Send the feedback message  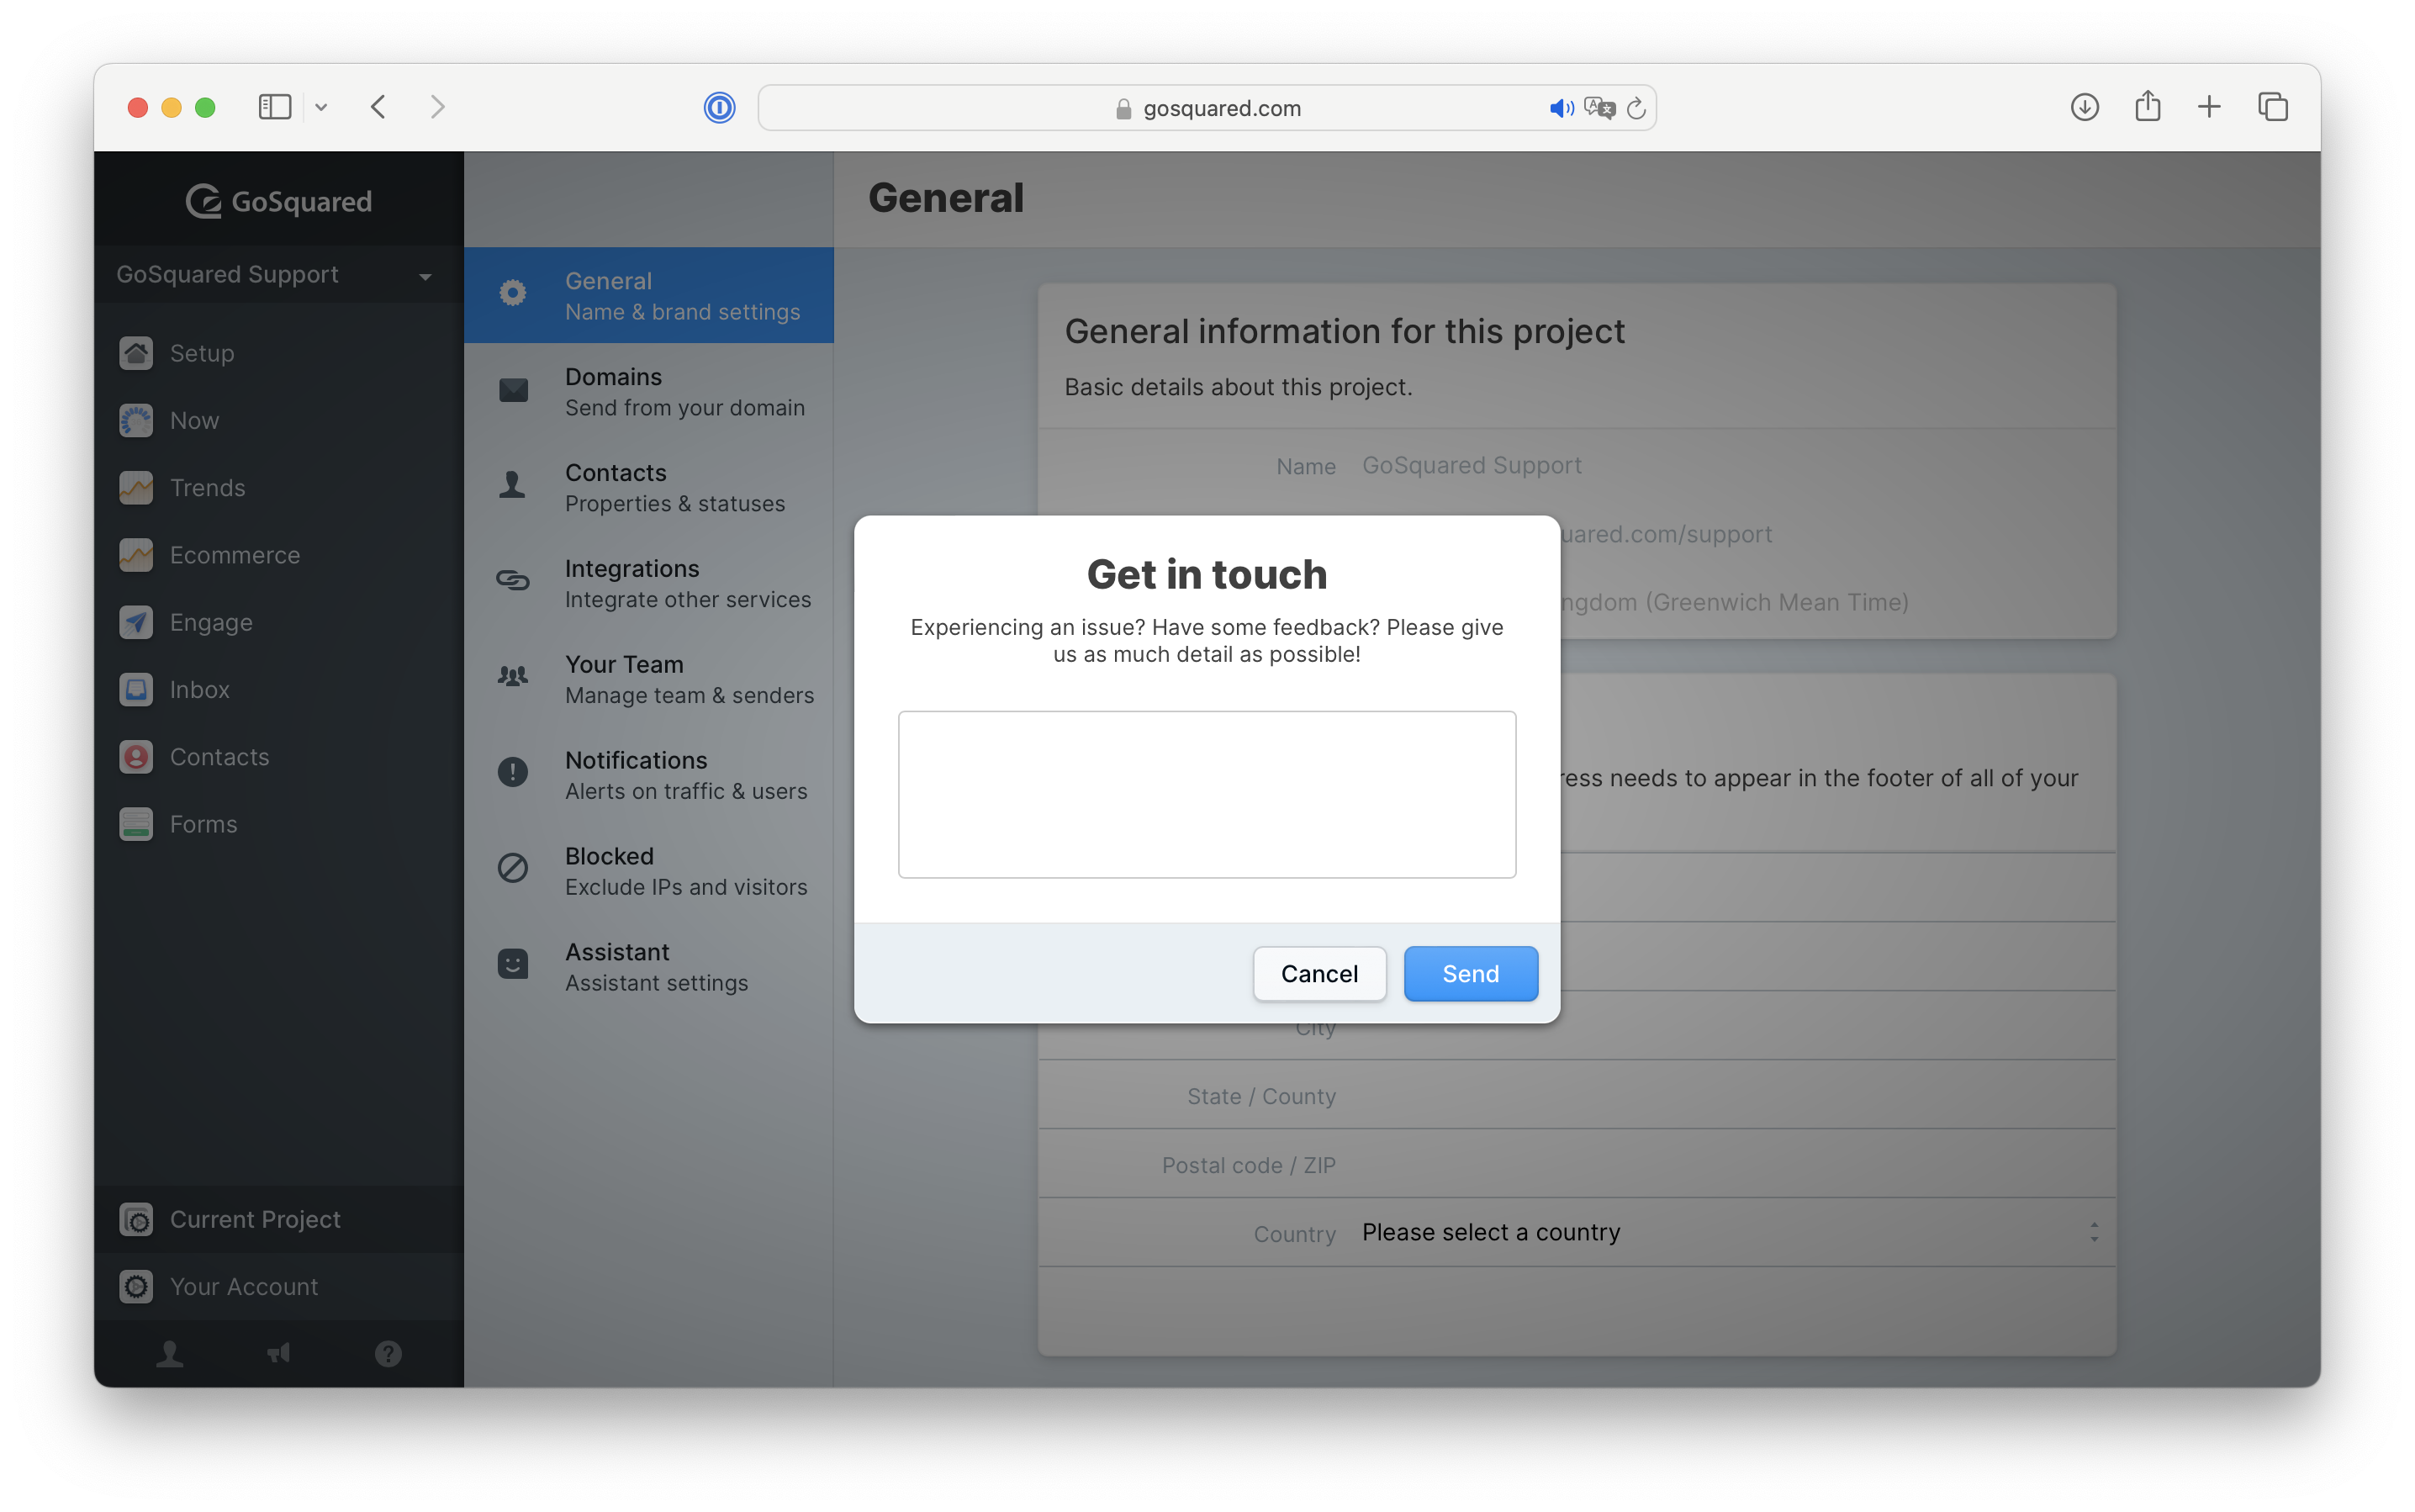point(1470,973)
